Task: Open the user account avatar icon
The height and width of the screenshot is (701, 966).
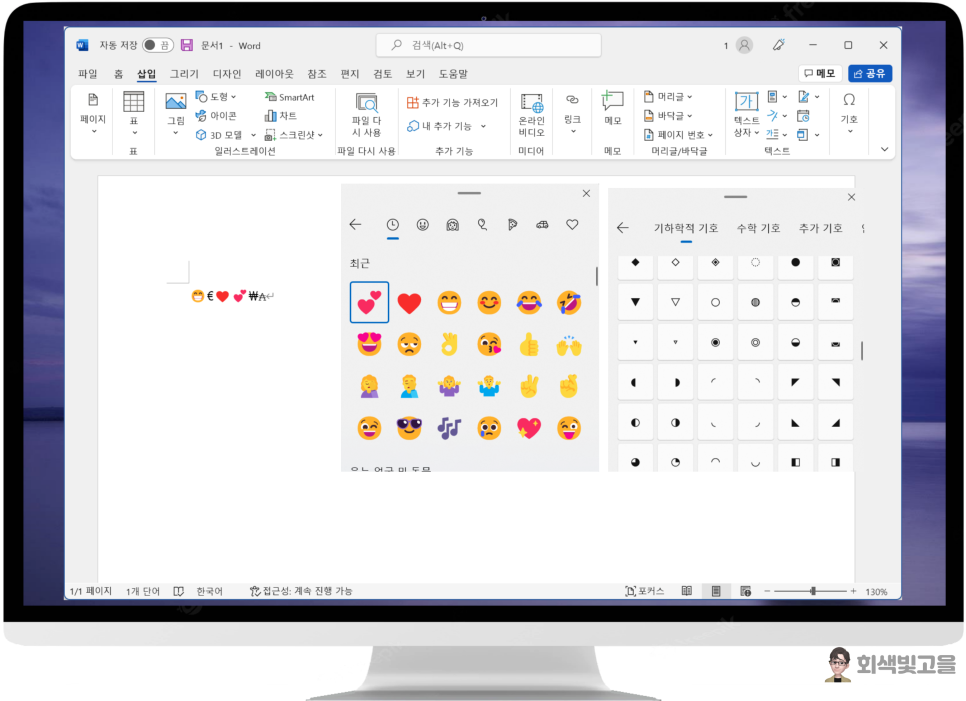Action: [744, 45]
